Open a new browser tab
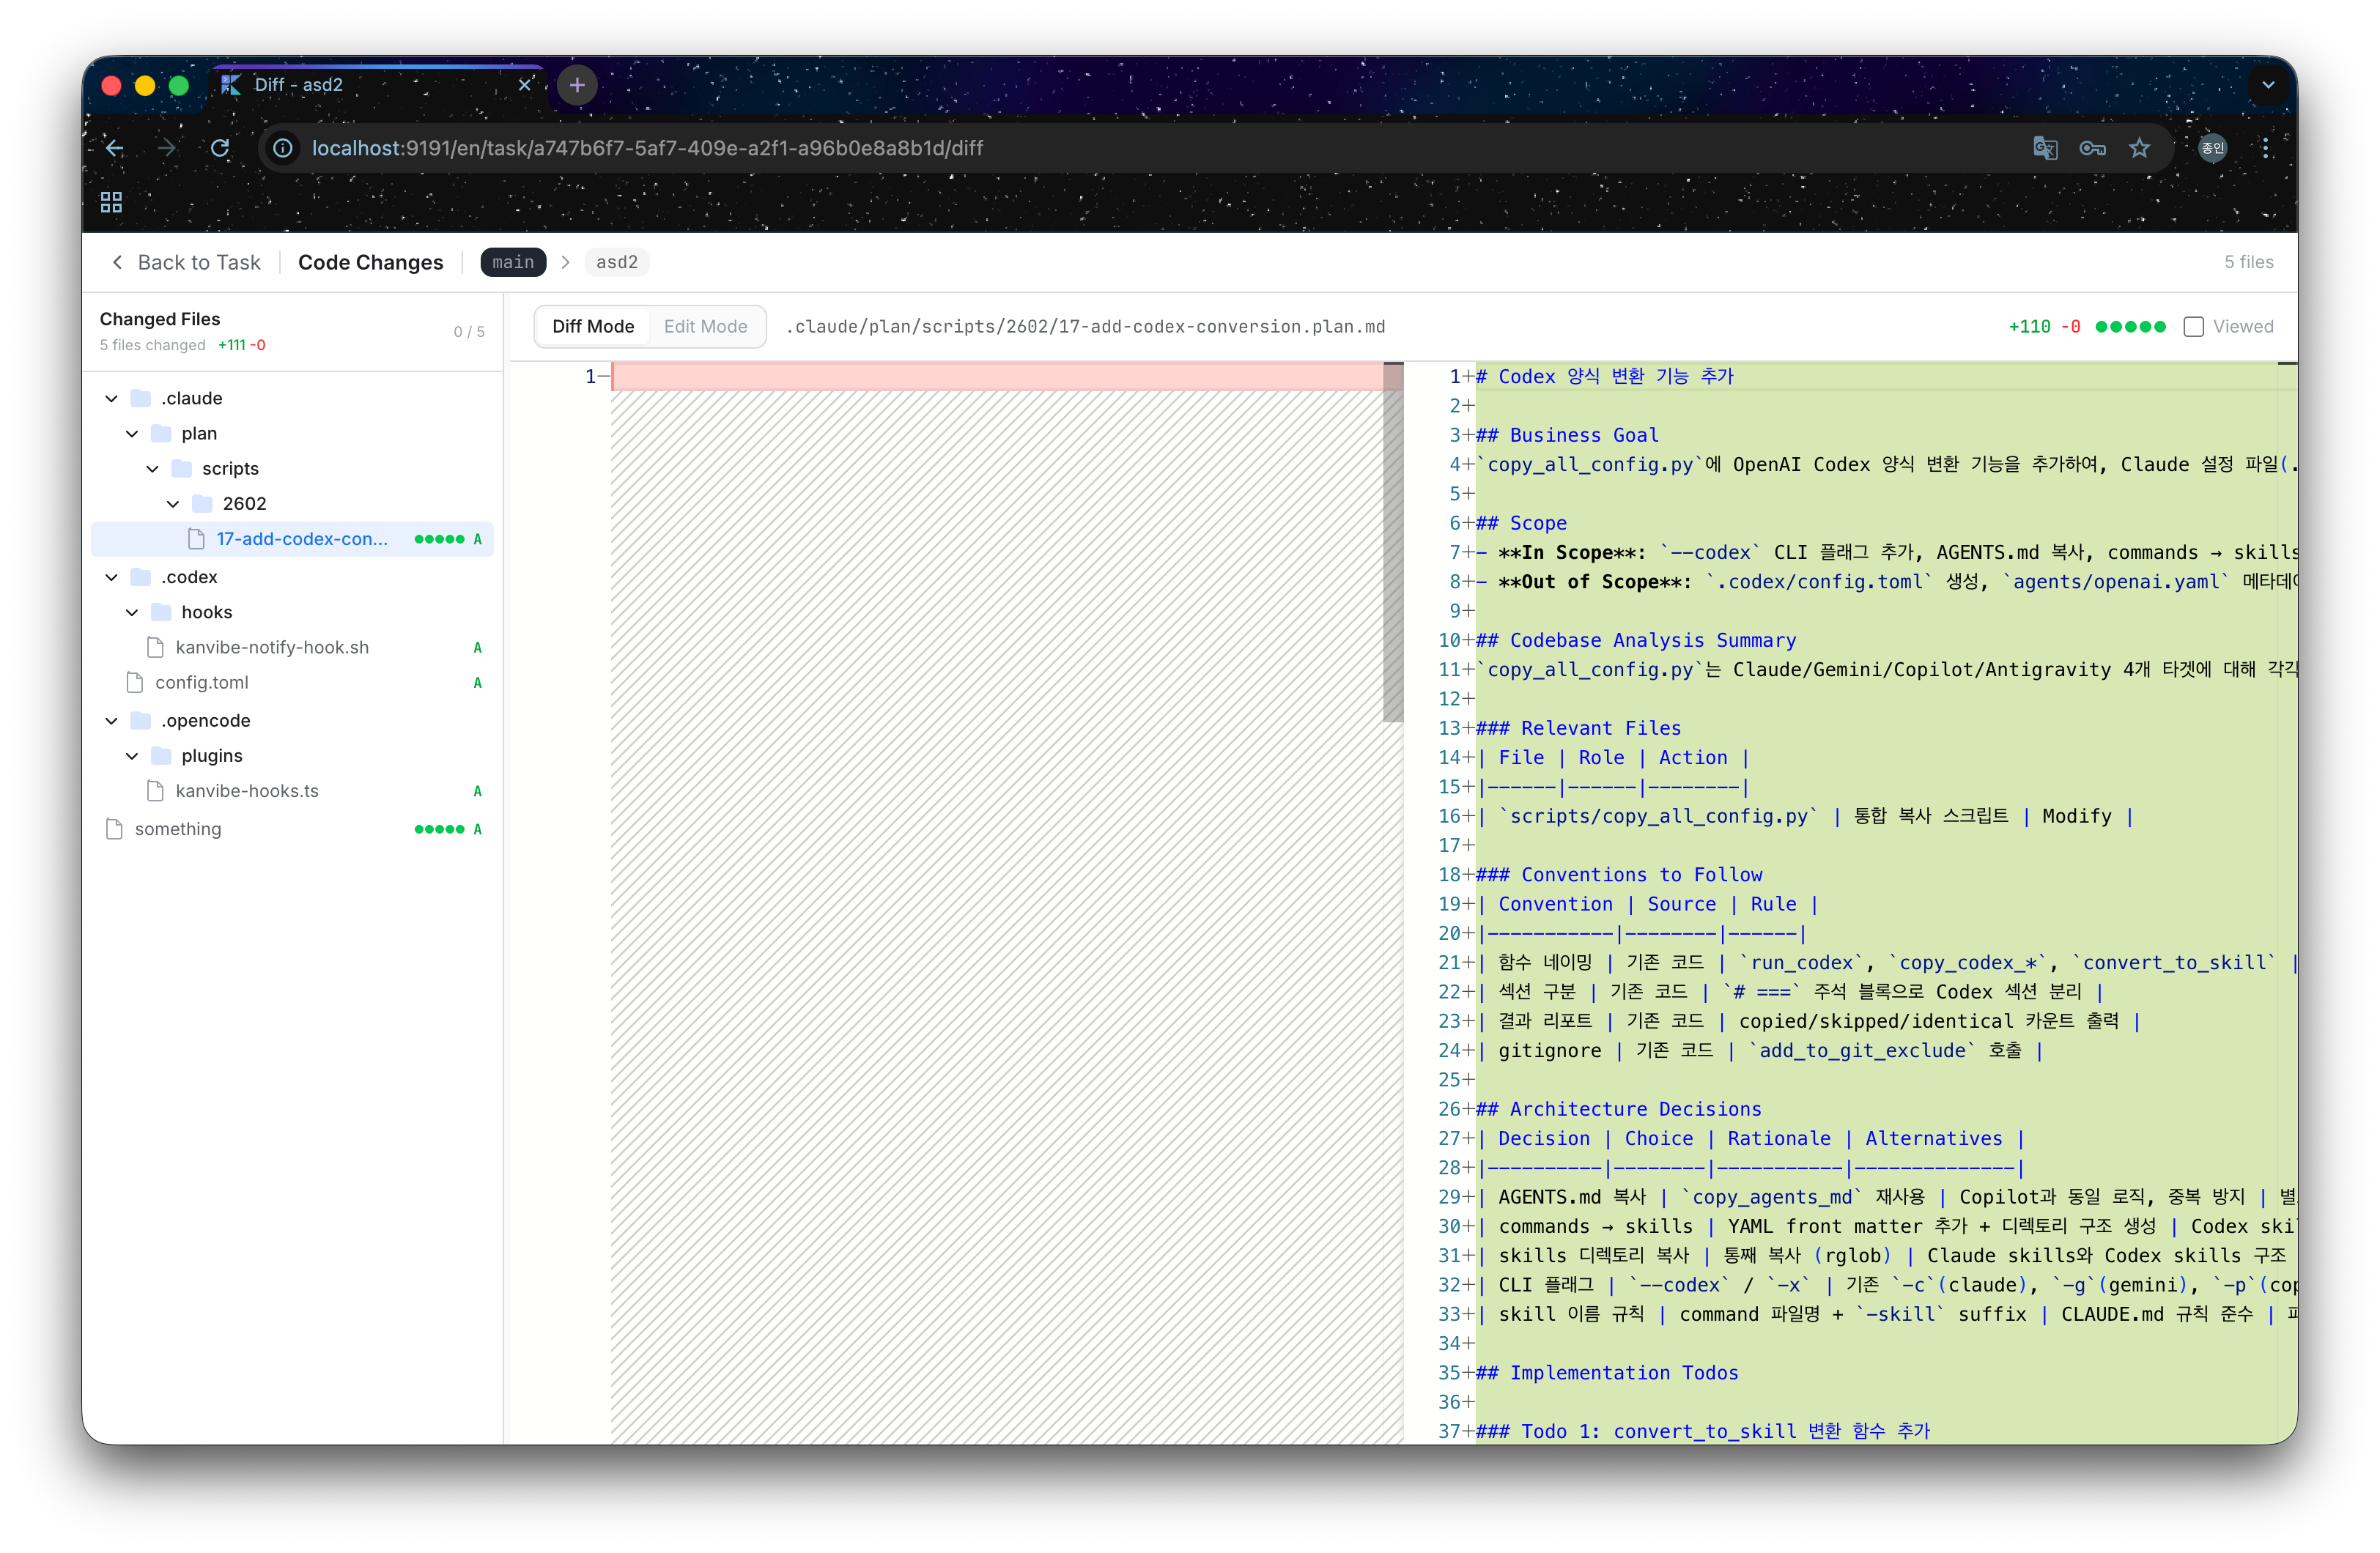2380x1553 pixels. tap(577, 85)
